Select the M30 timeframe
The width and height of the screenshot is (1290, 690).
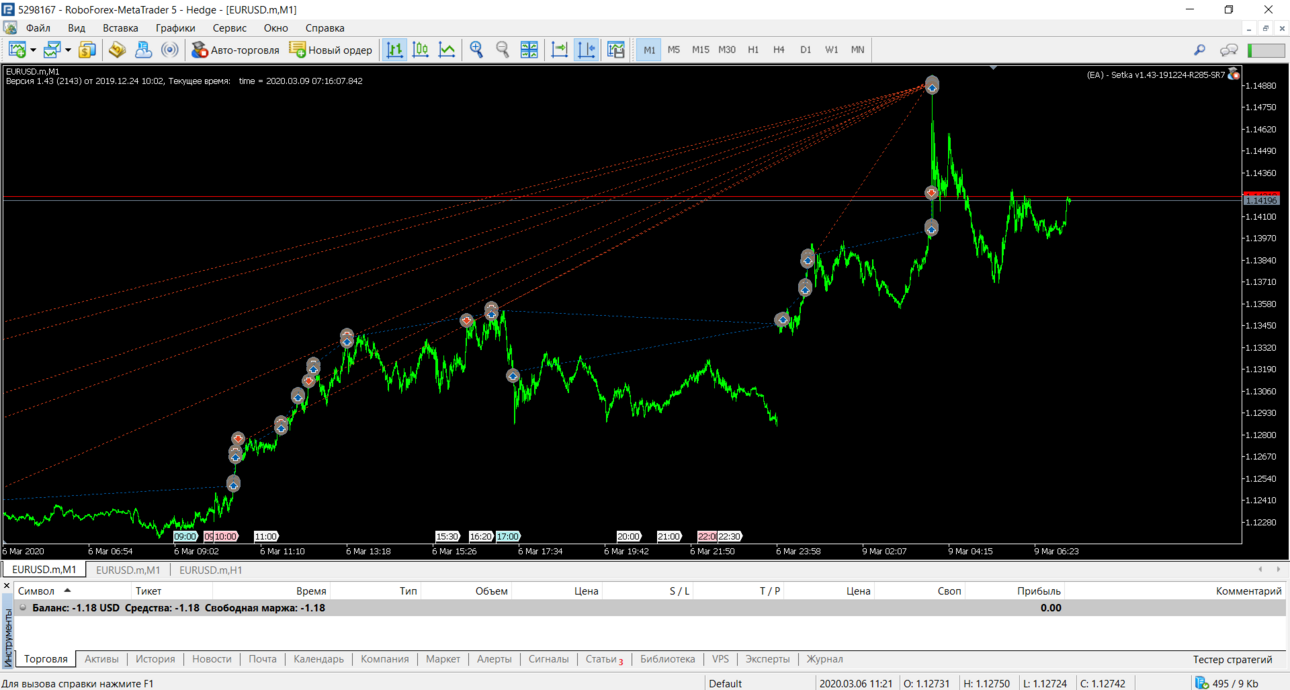pos(727,49)
